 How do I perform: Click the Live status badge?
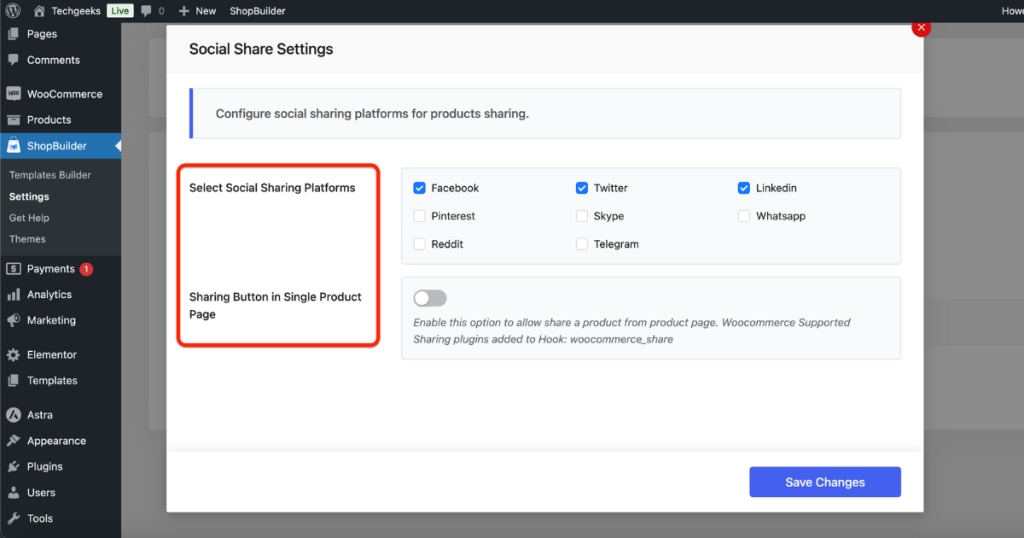coord(120,10)
